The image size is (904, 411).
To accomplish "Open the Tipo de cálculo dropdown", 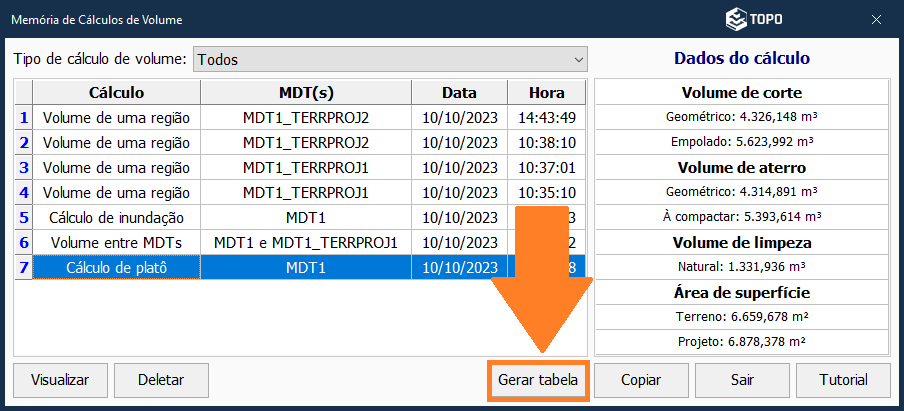I will pyautogui.click(x=390, y=59).
